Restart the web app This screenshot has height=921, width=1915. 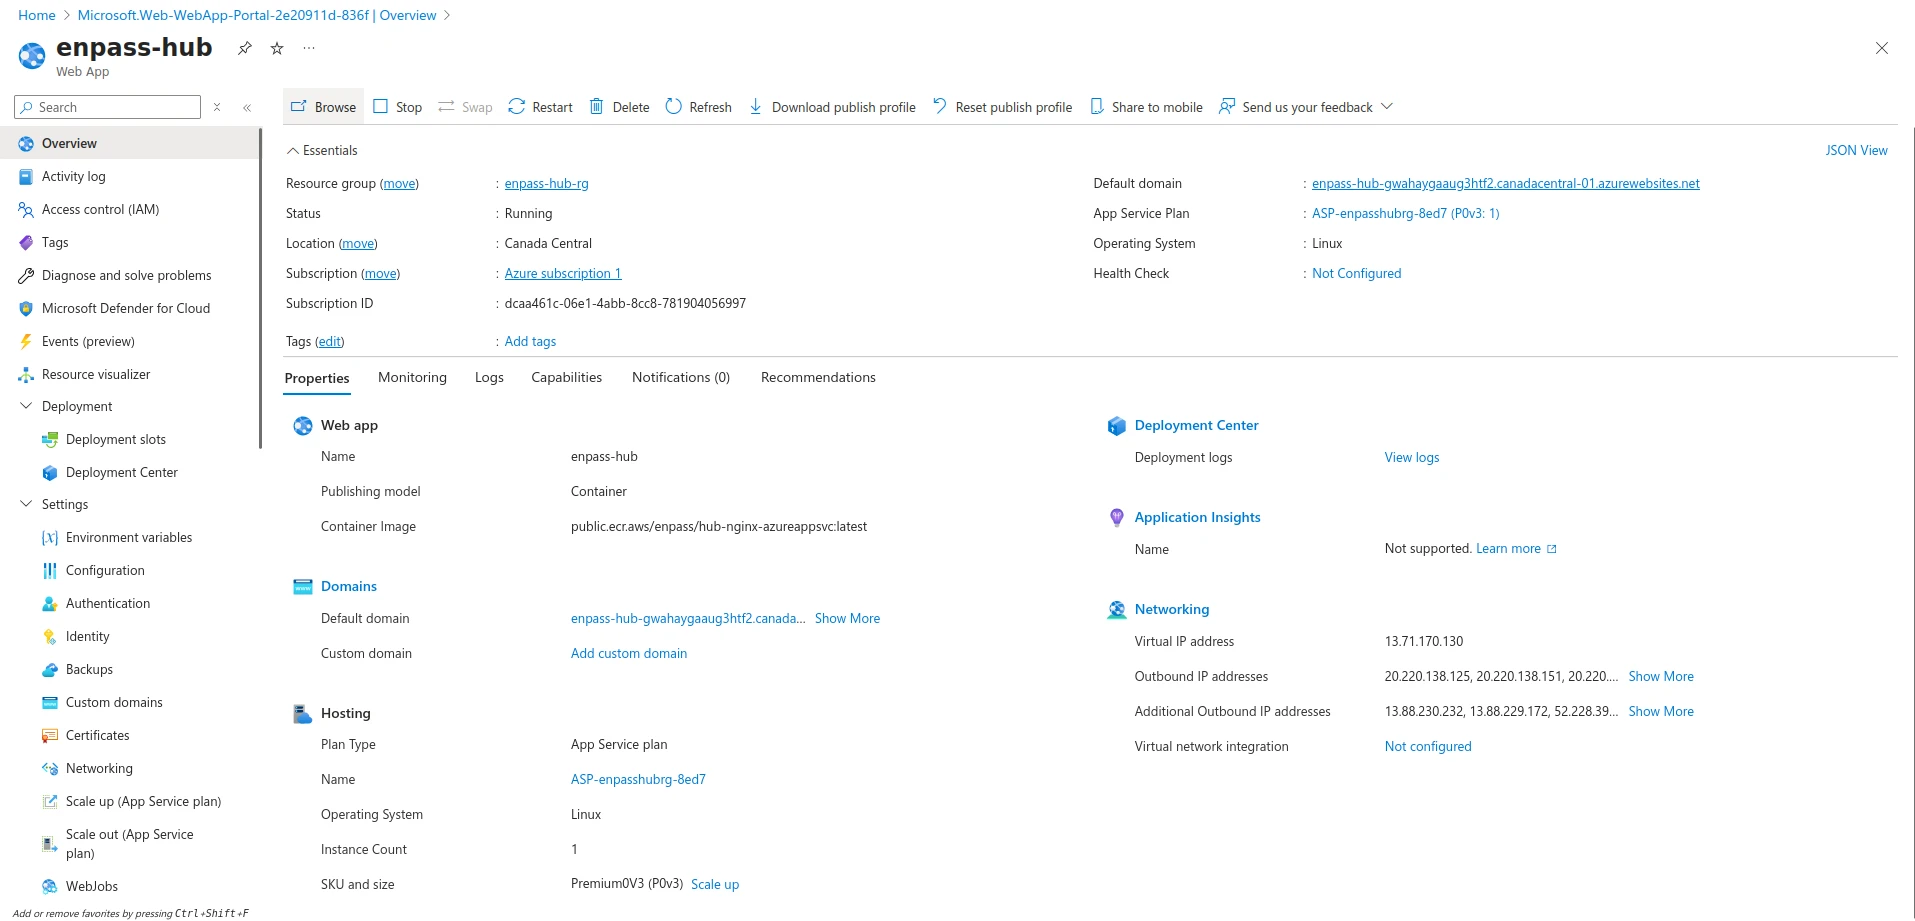(x=540, y=107)
